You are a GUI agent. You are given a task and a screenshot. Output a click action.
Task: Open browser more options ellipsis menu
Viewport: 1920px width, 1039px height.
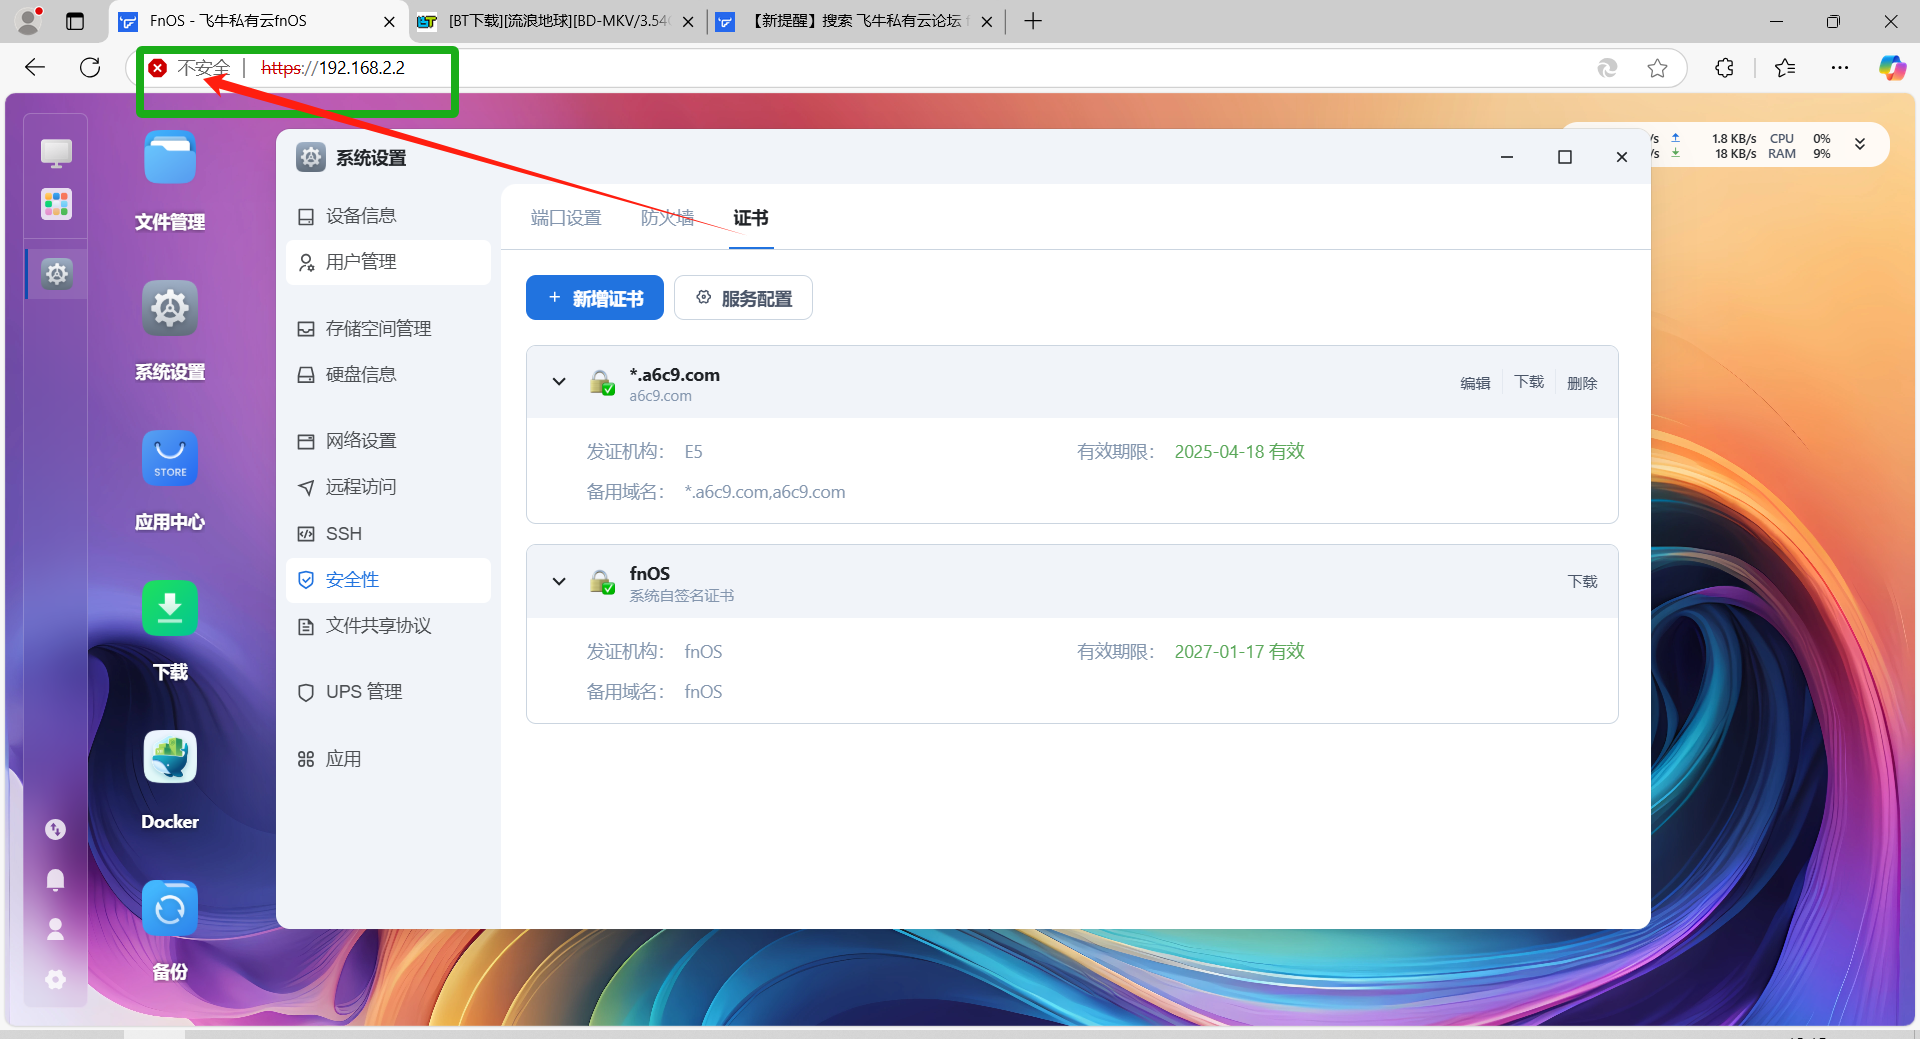1840,68
